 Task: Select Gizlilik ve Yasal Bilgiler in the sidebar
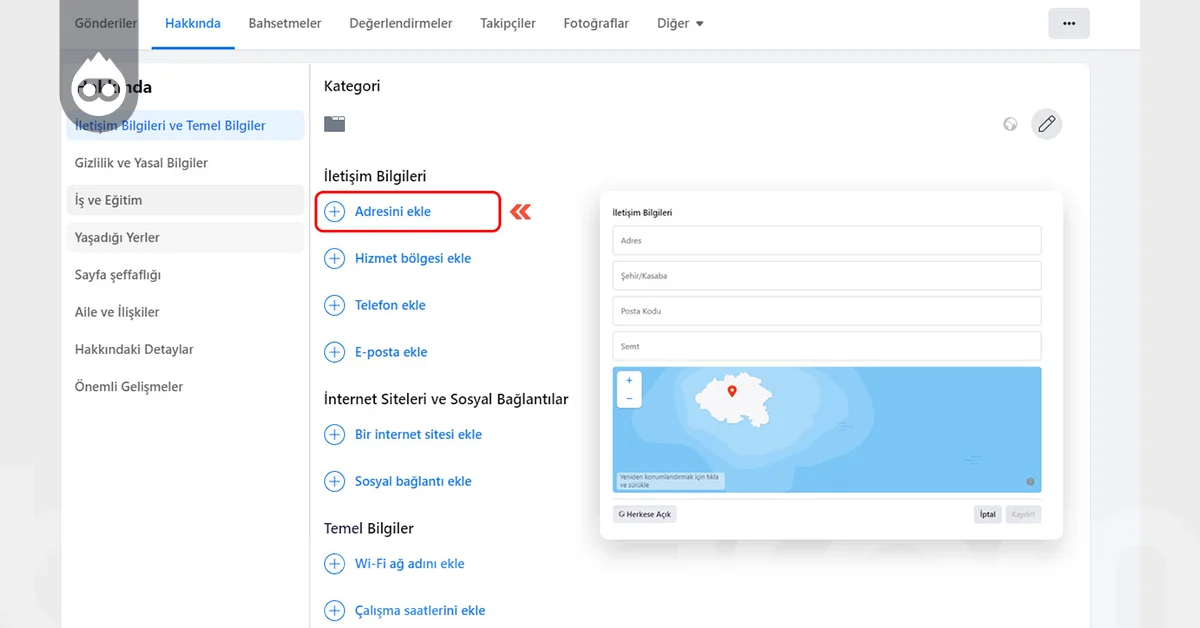[x=141, y=162]
